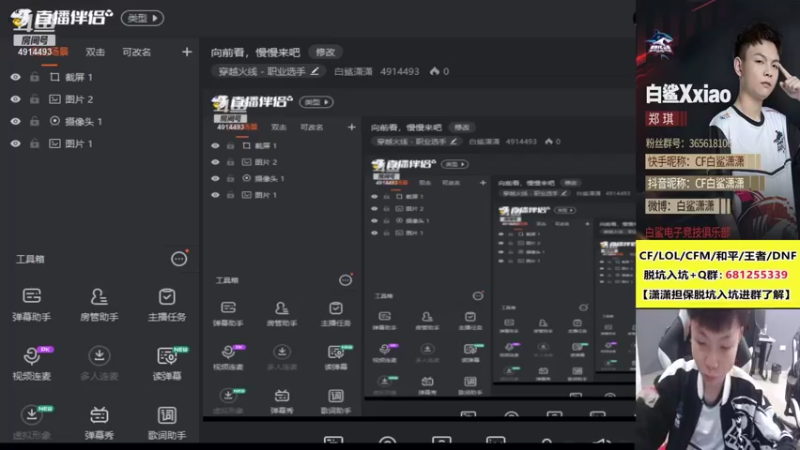Viewport: 800px width, 450px height.
Task: Add a new scene with plus icon
Action: (187, 52)
